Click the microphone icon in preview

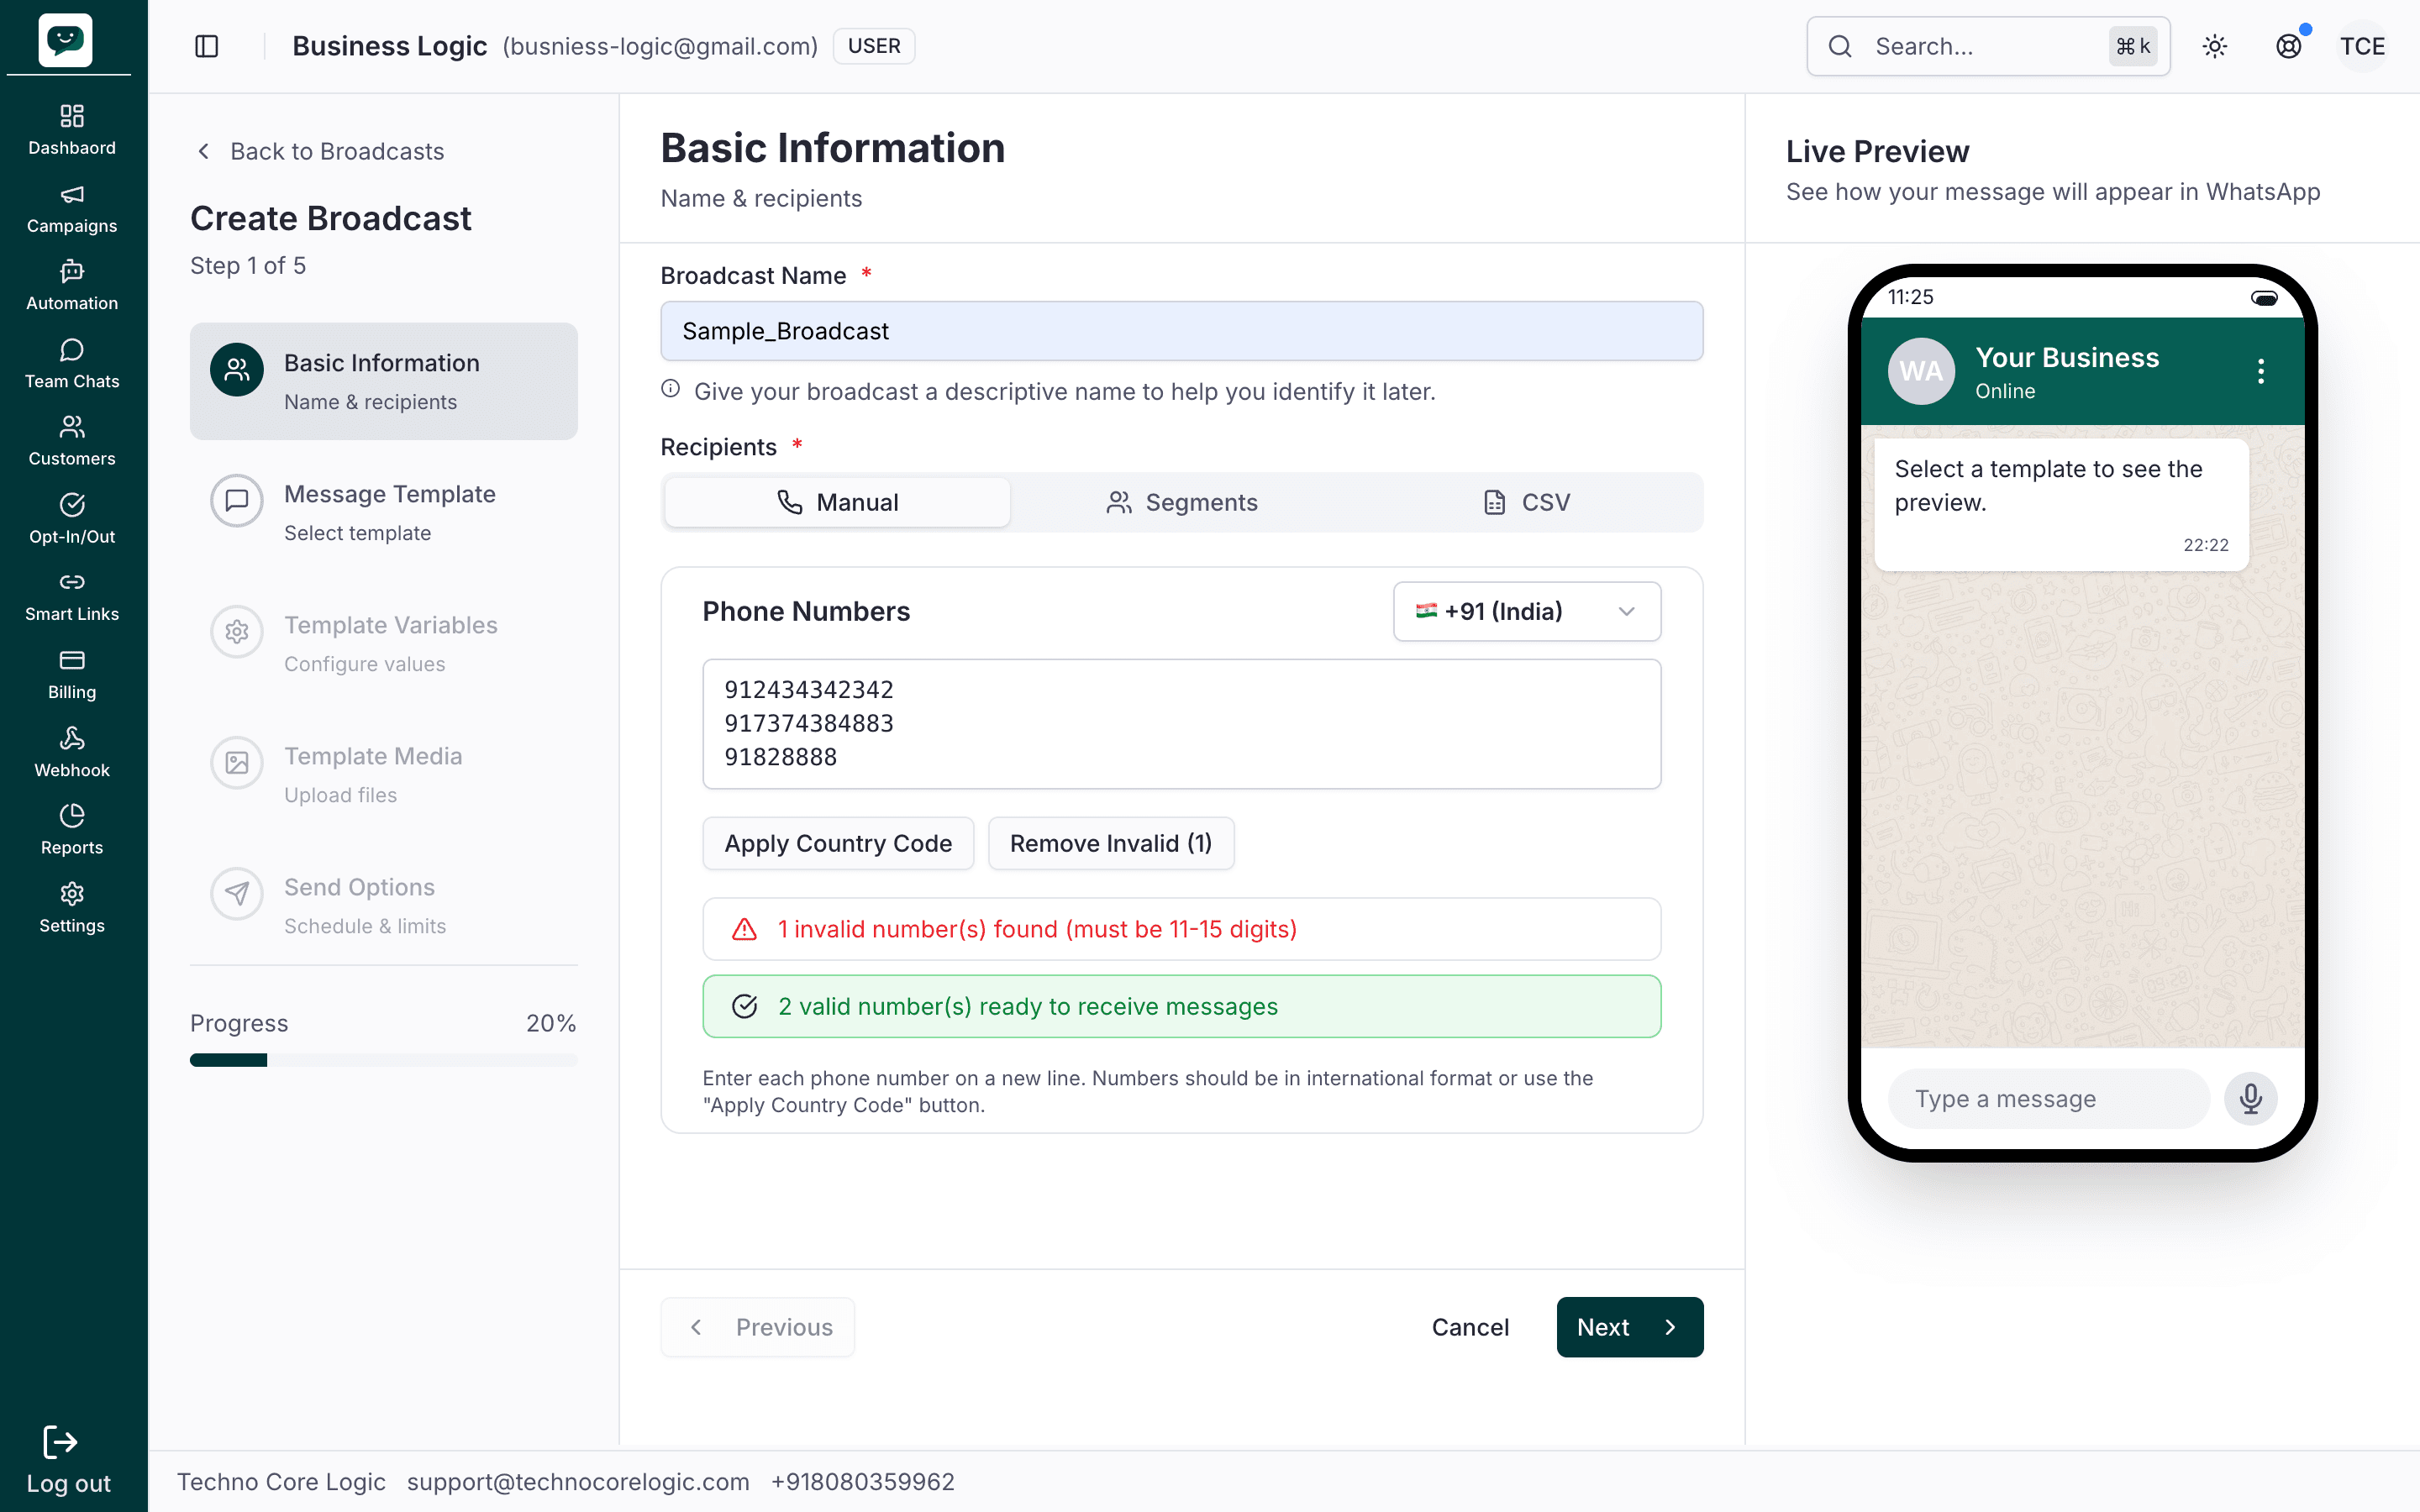pyautogui.click(x=2251, y=1098)
